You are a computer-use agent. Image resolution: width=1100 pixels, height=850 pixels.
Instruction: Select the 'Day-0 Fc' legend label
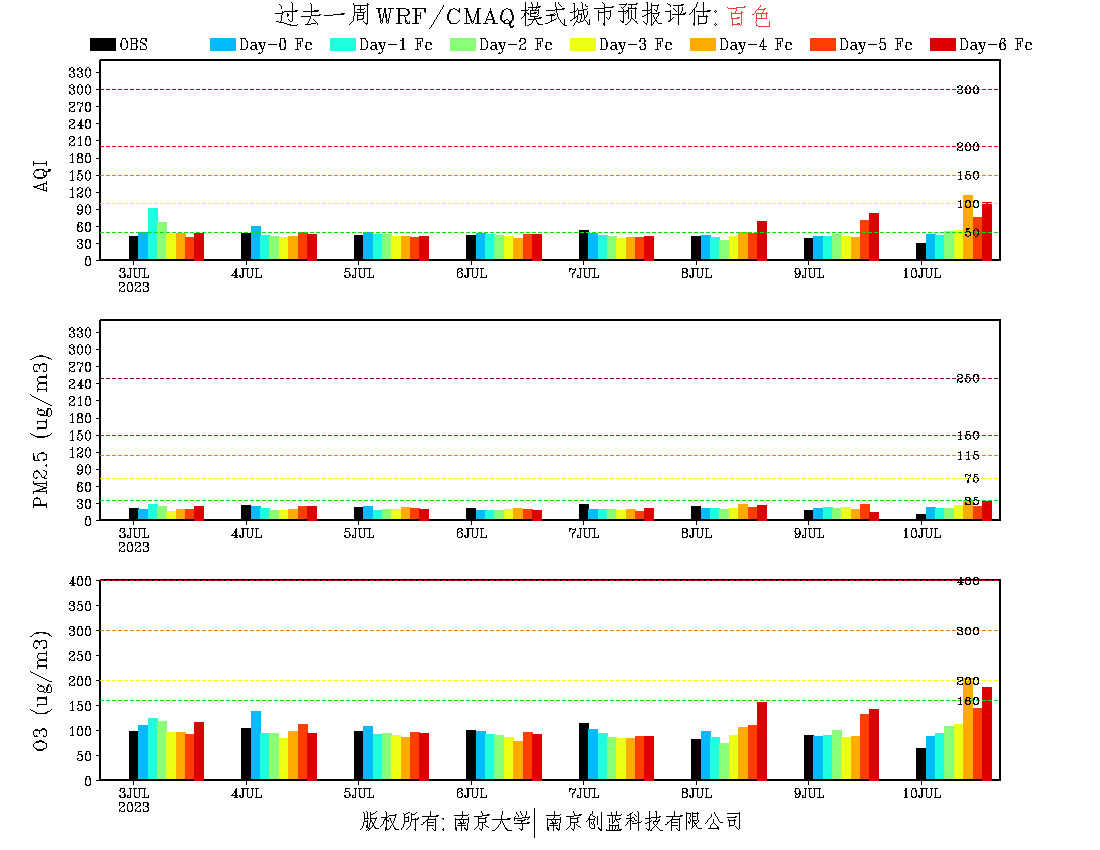pyautogui.click(x=276, y=44)
